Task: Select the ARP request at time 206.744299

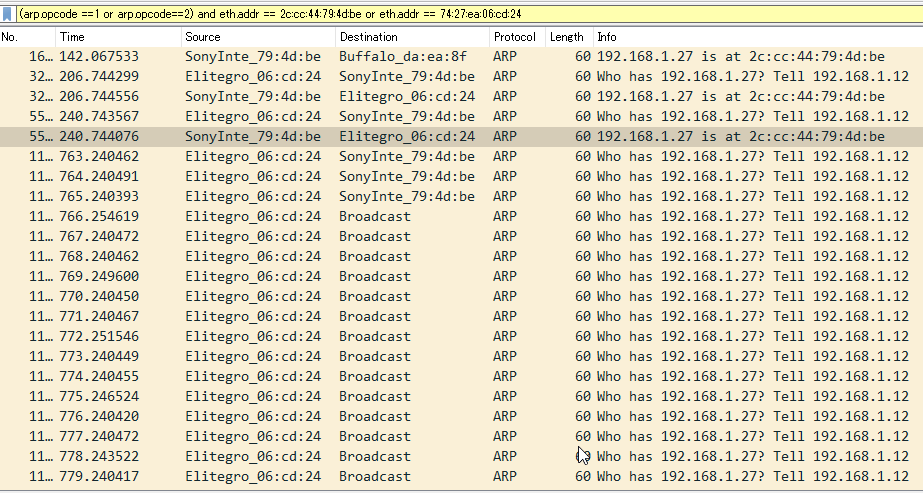Action: [x=462, y=76]
